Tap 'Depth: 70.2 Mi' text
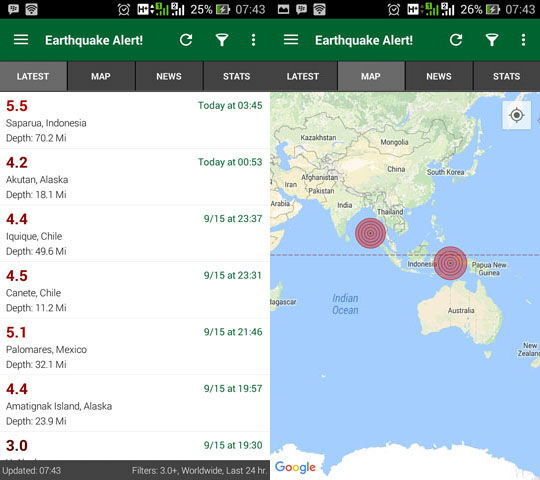Viewport: 540px width, 480px height. pyautogui.click(x=36, y=138)
